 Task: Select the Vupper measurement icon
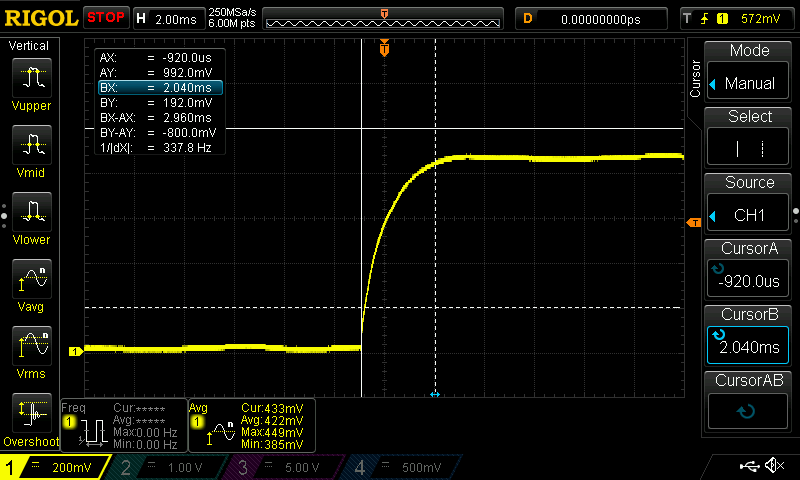[x=32, y=78]
